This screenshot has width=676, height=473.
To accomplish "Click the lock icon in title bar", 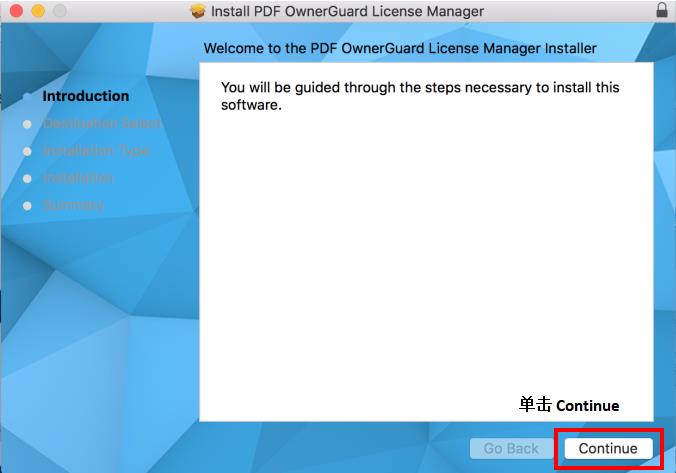I will coord(662,9).
